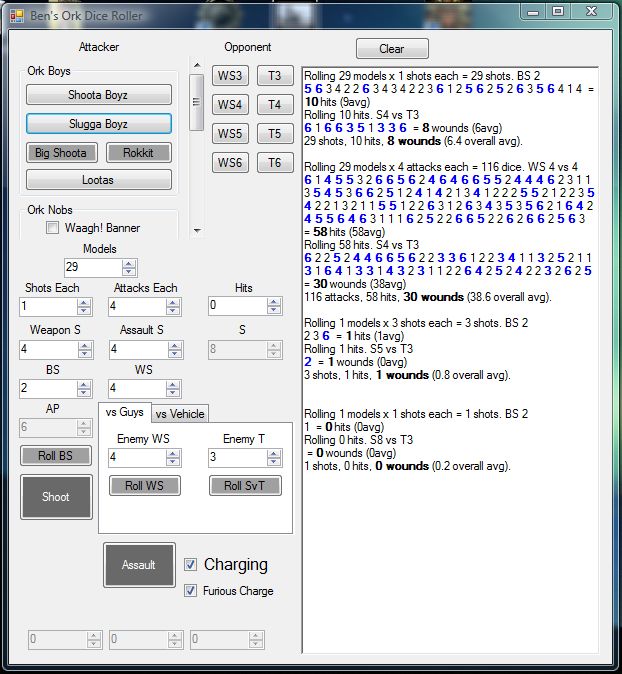Click the attacker list scrollbar thumb
Viewport: 622px width, 674px height.
(x=196, y=102)
